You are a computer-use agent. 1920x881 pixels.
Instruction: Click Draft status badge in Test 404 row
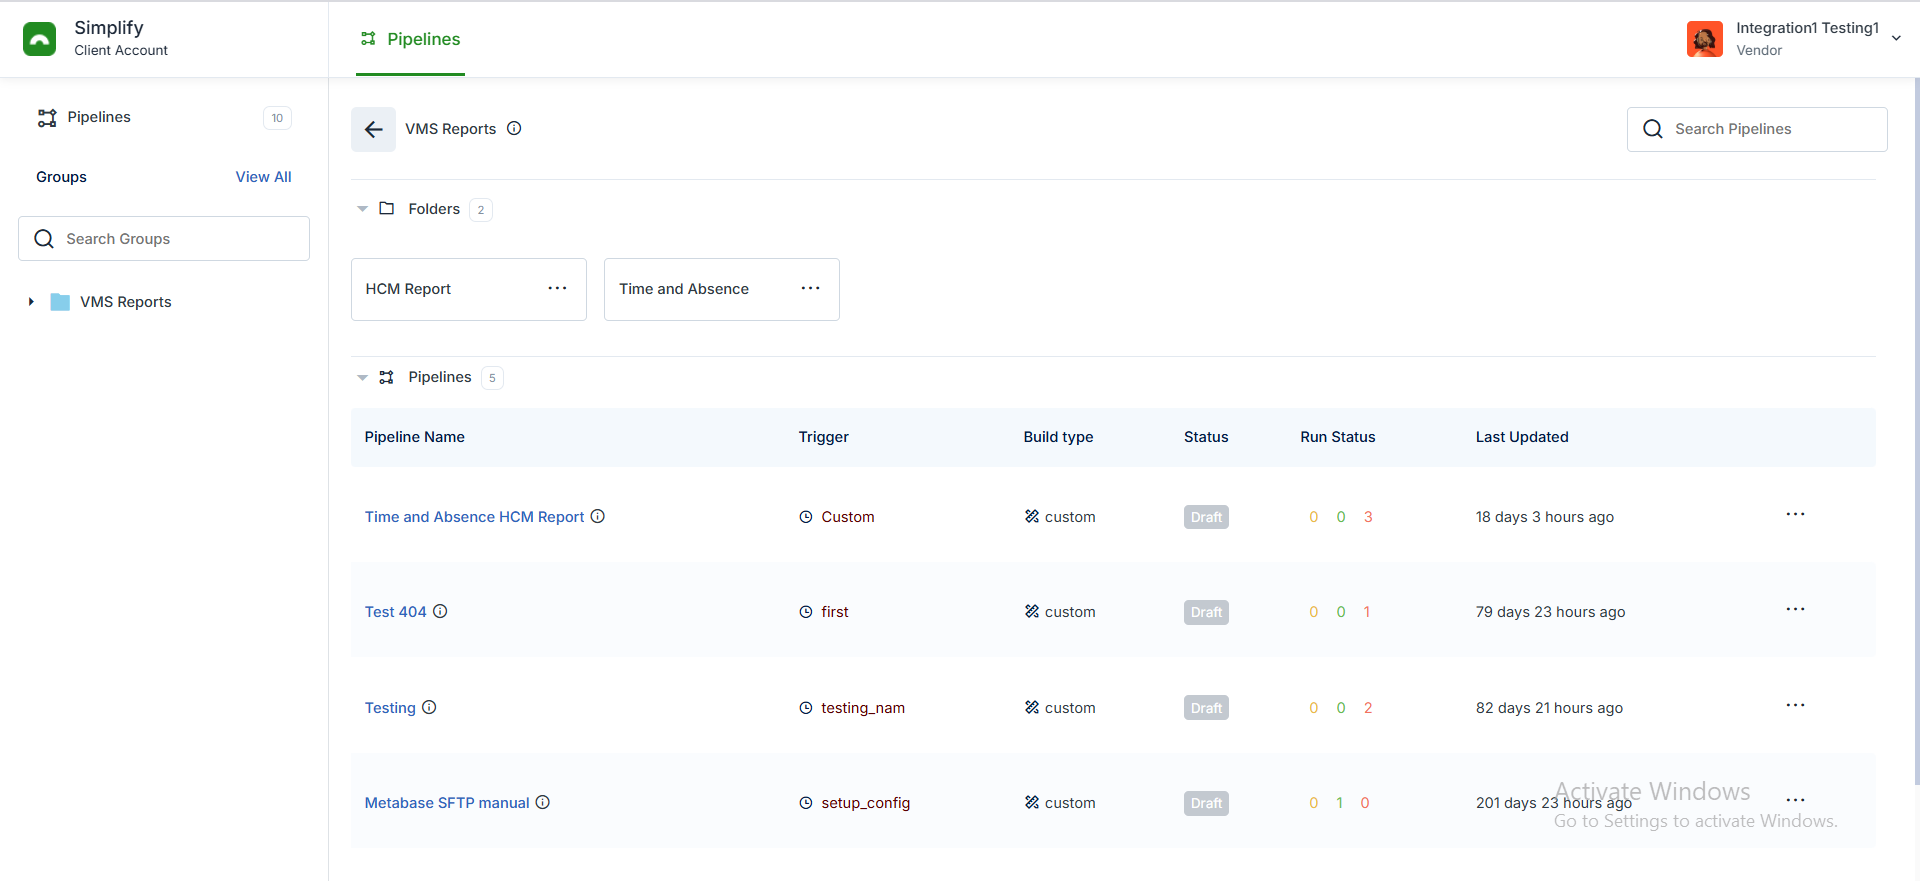tap(1206, 612)
